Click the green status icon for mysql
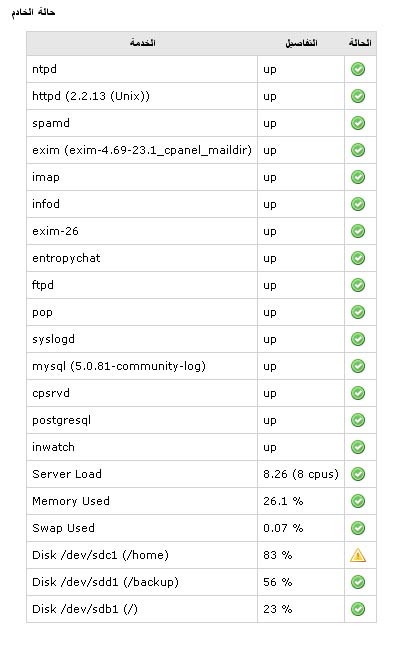This screenshot has height=653, width=398. (x=358, y=366)
